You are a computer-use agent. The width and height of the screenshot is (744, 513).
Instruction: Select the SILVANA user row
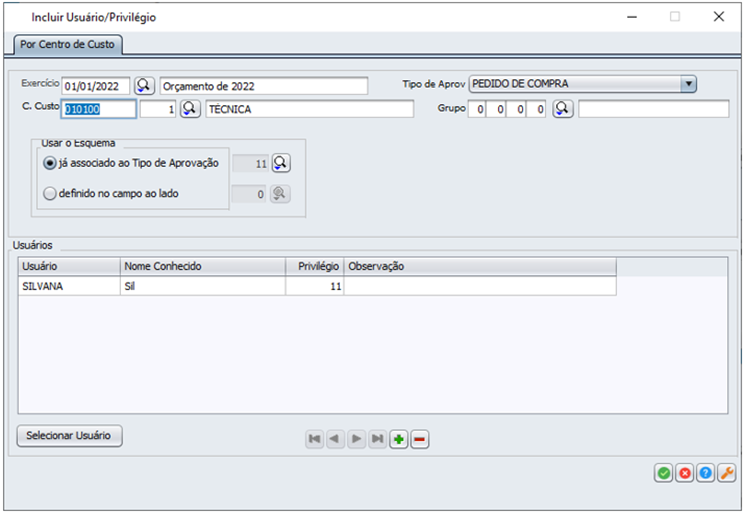[68, 286]
